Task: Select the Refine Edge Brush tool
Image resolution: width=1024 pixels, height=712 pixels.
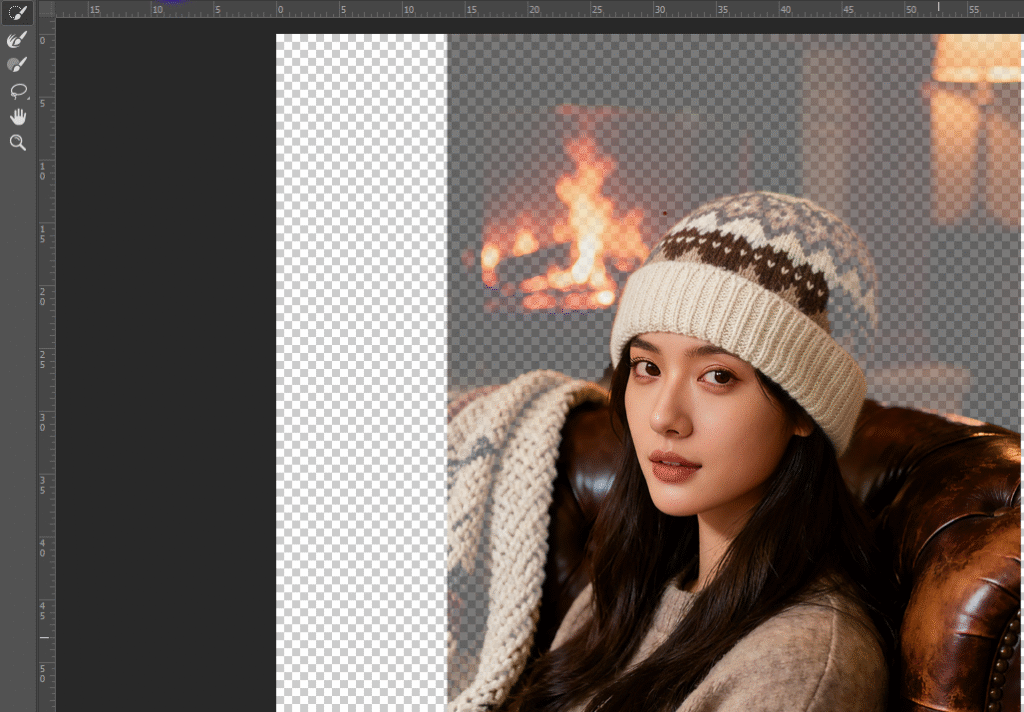Action: tap(17, 39)
